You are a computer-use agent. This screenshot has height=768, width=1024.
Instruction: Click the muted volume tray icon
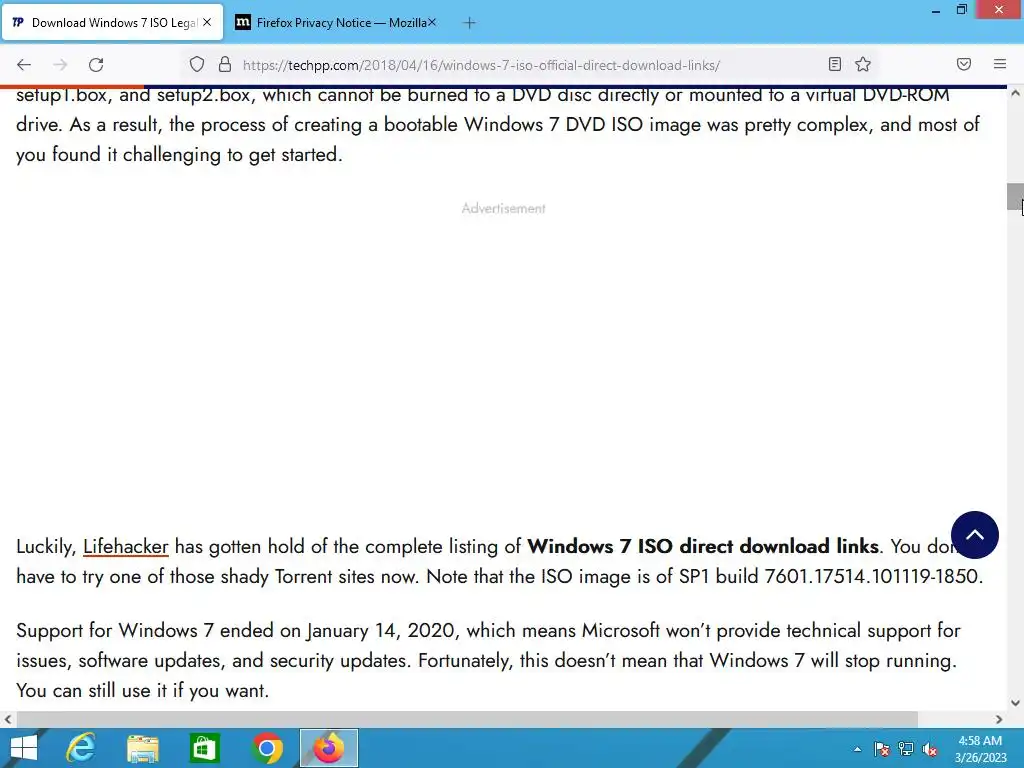point(930,749)
